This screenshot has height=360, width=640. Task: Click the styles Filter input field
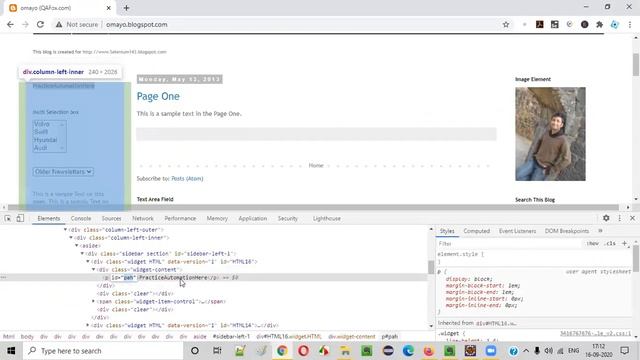click(x=508, y=244)
